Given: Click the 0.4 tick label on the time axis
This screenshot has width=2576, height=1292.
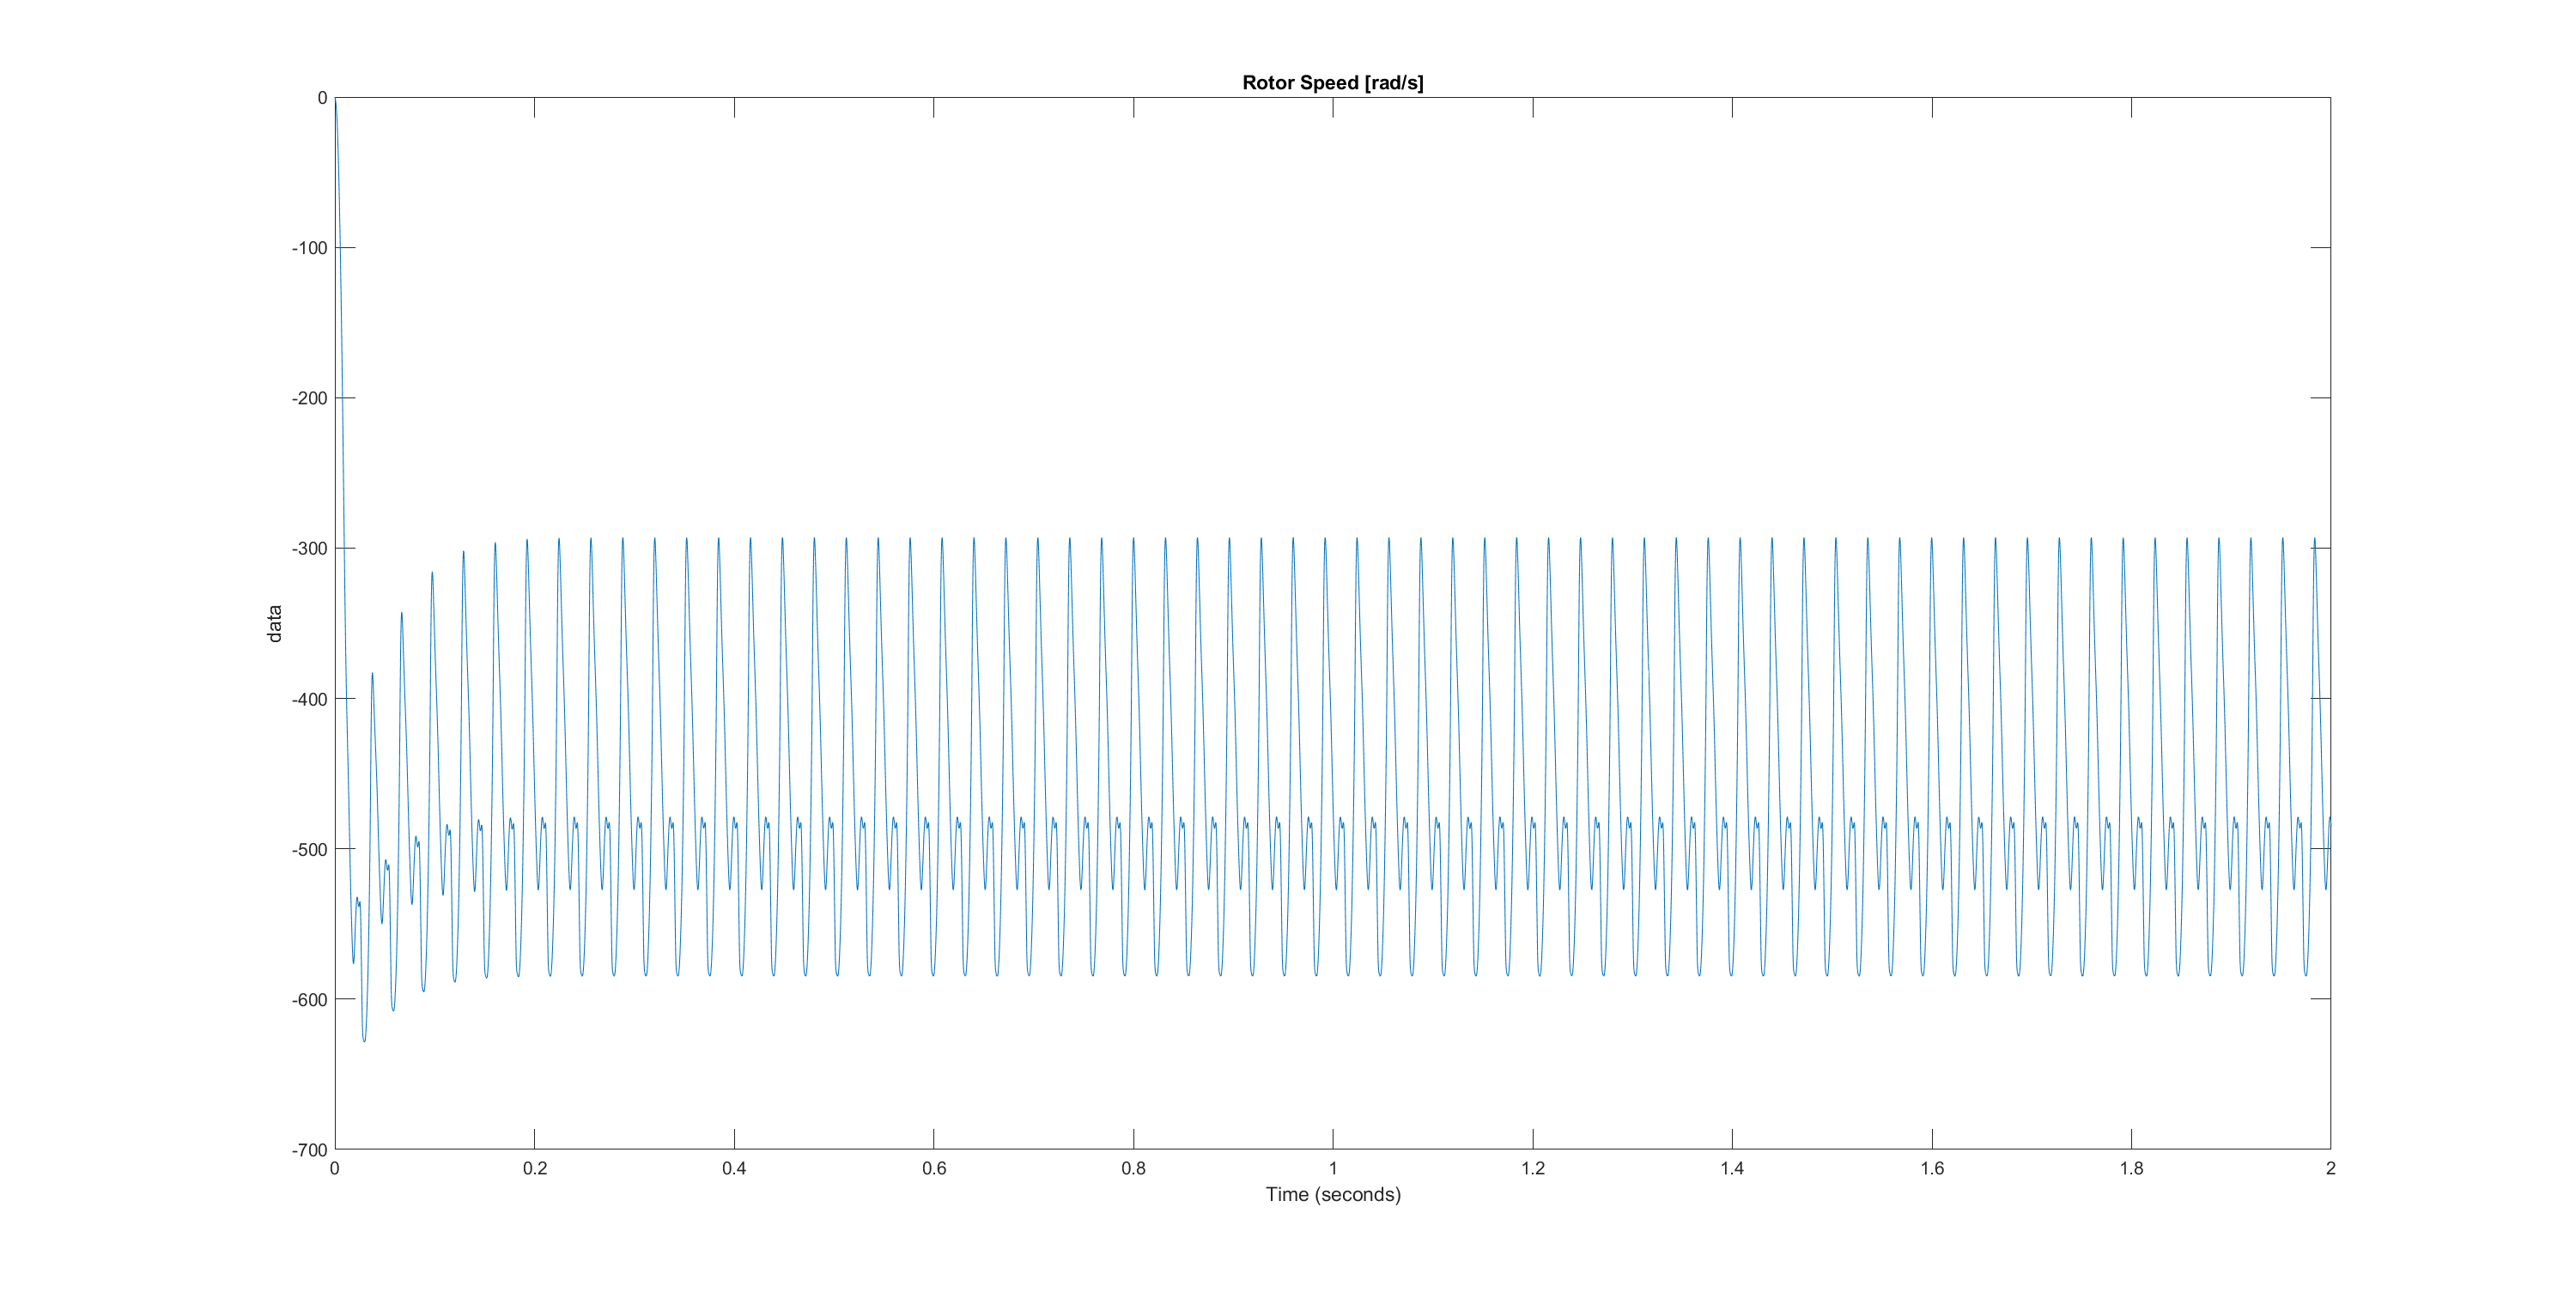Looking at the screenshot, I should click(734, 1168).
